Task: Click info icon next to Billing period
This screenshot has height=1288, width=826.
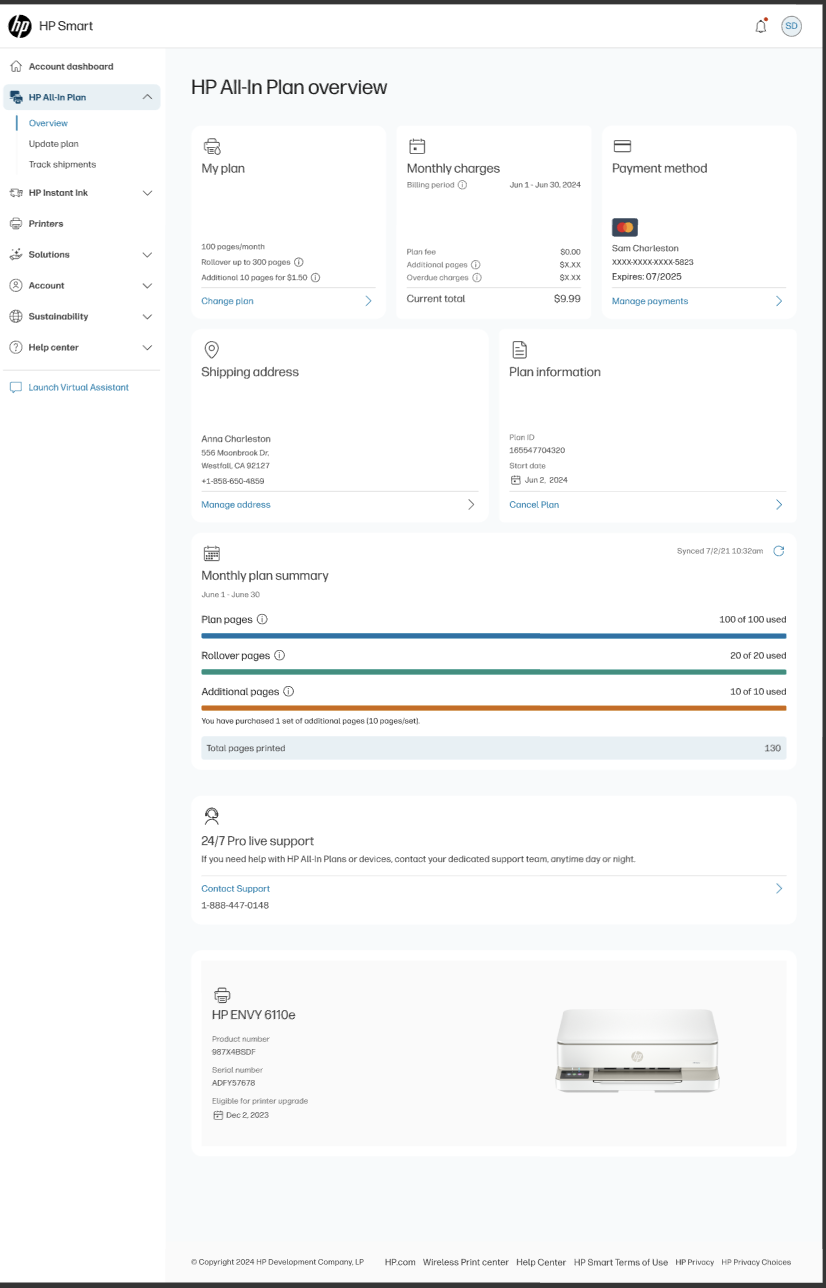Action: [462, 185]
